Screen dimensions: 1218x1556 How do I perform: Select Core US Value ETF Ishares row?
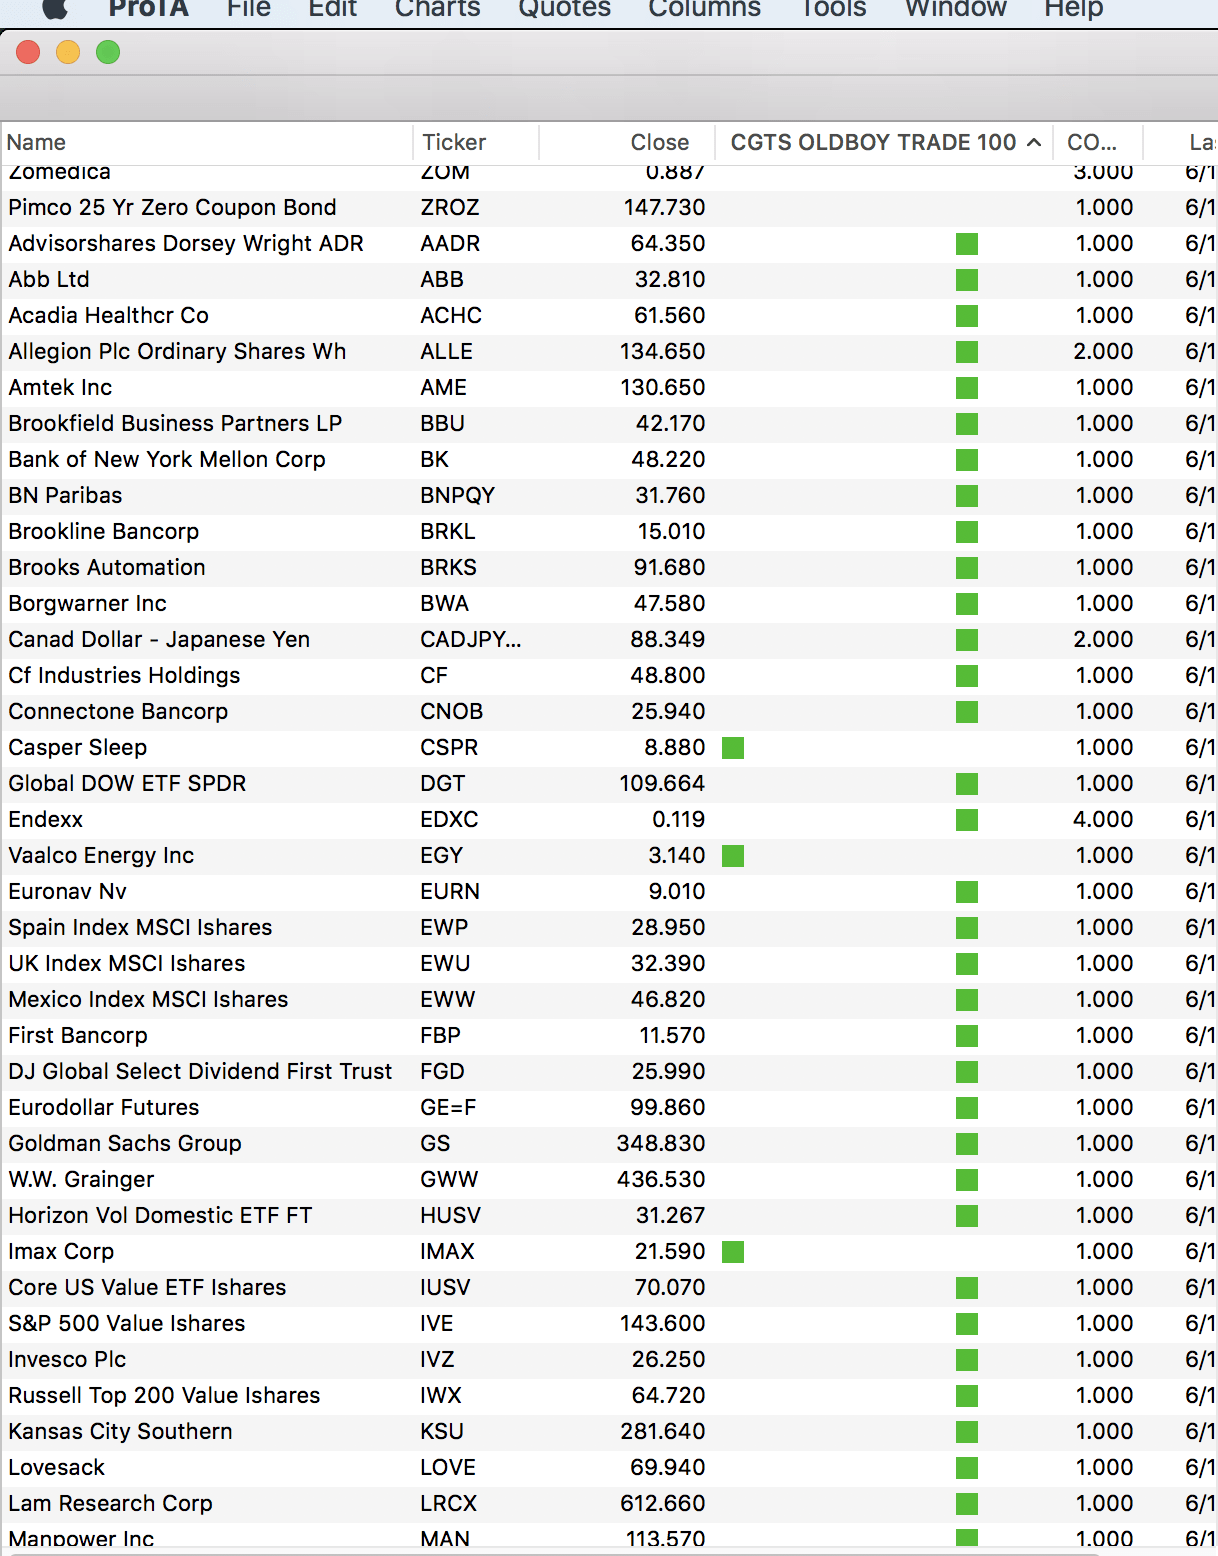click(x=609, y=1288)
